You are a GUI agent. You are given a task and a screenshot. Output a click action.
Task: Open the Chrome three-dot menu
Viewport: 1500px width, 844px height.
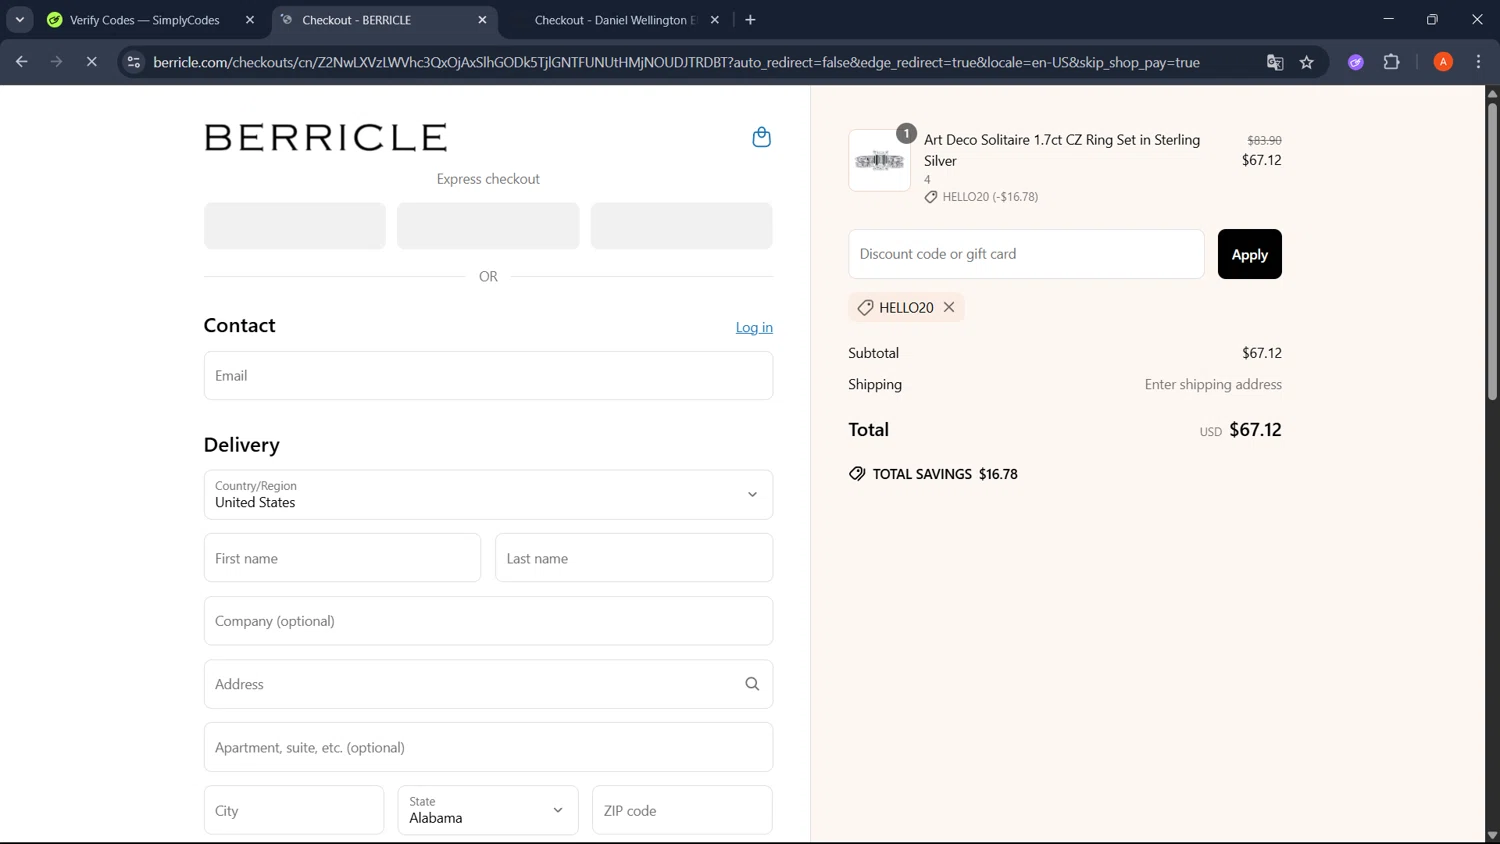1478,62
